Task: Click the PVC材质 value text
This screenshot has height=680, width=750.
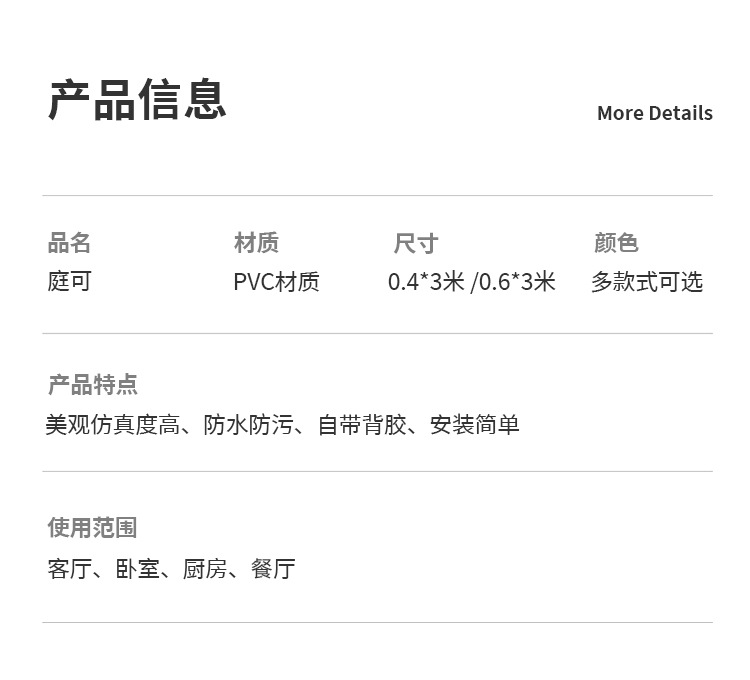Action: (x=276, y=282)
